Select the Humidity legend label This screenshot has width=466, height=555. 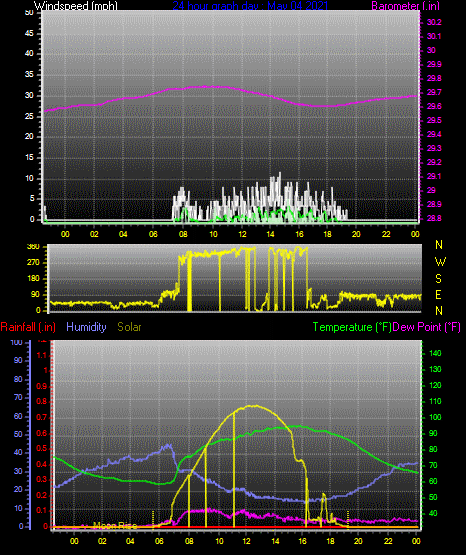[86, 327]
